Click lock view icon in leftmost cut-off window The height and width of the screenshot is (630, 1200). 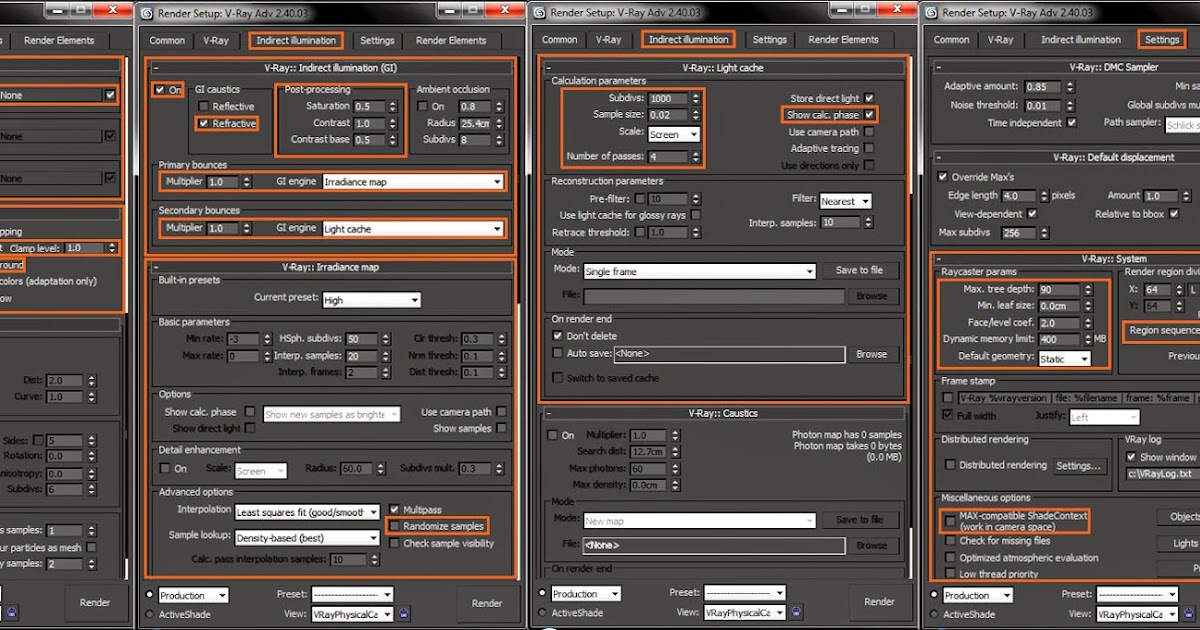(11, 612)
